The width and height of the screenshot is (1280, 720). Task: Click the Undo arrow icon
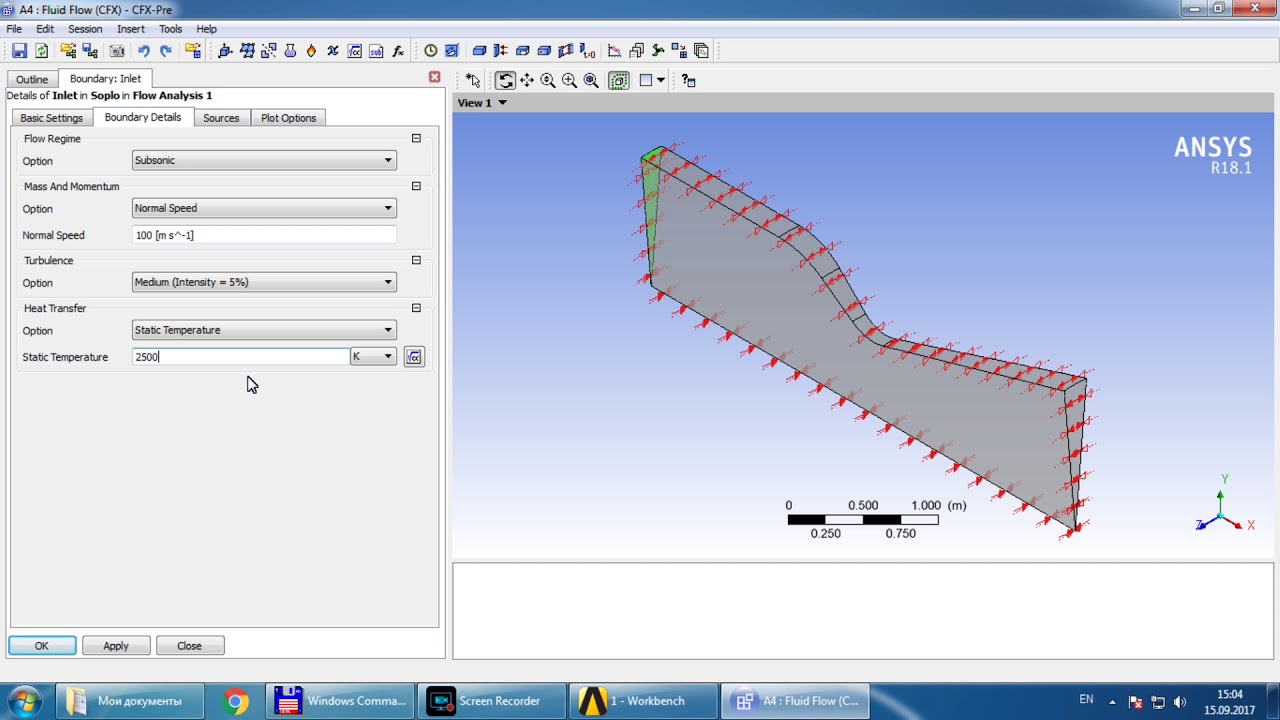coord(144,51)
